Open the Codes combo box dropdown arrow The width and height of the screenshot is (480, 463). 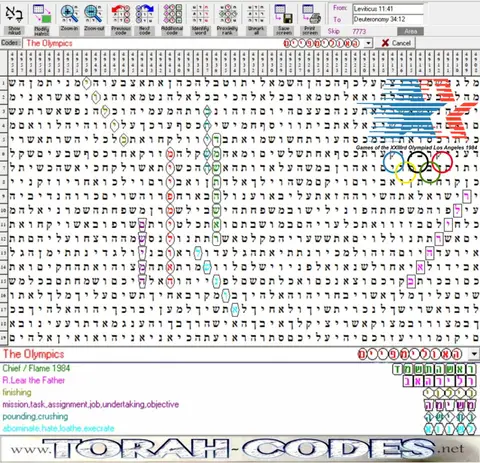point(368,43)
